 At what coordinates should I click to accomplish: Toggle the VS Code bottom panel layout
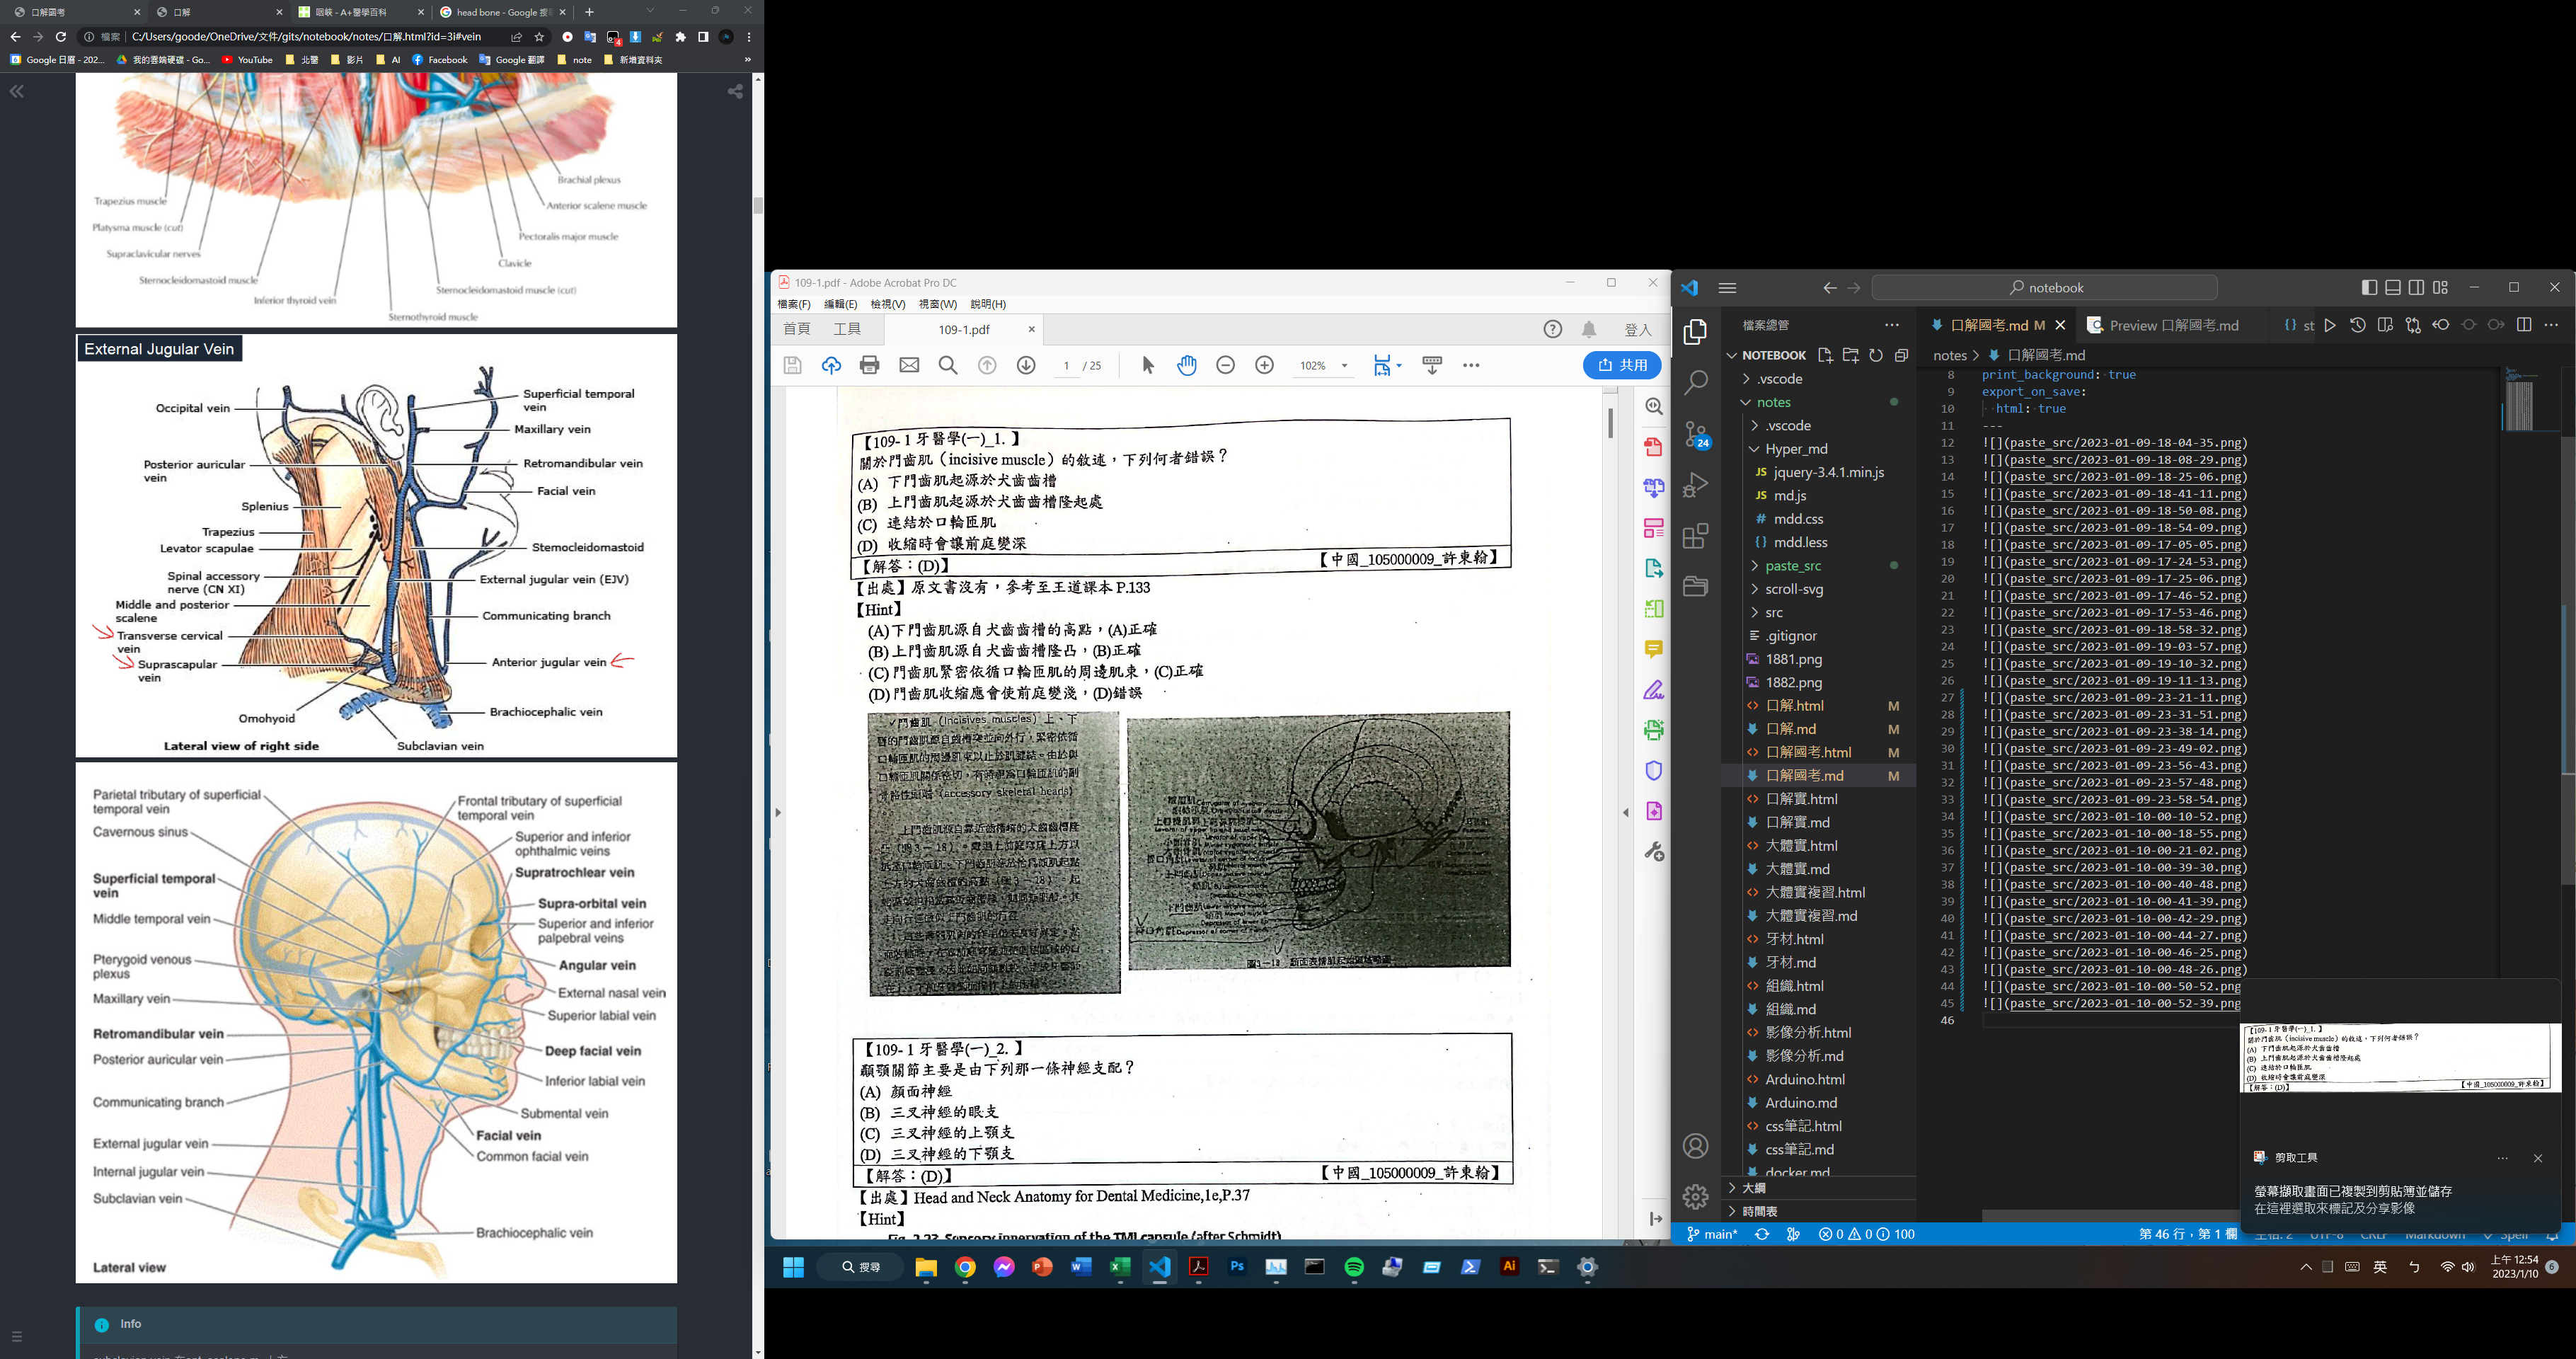tap(2392, 287)
